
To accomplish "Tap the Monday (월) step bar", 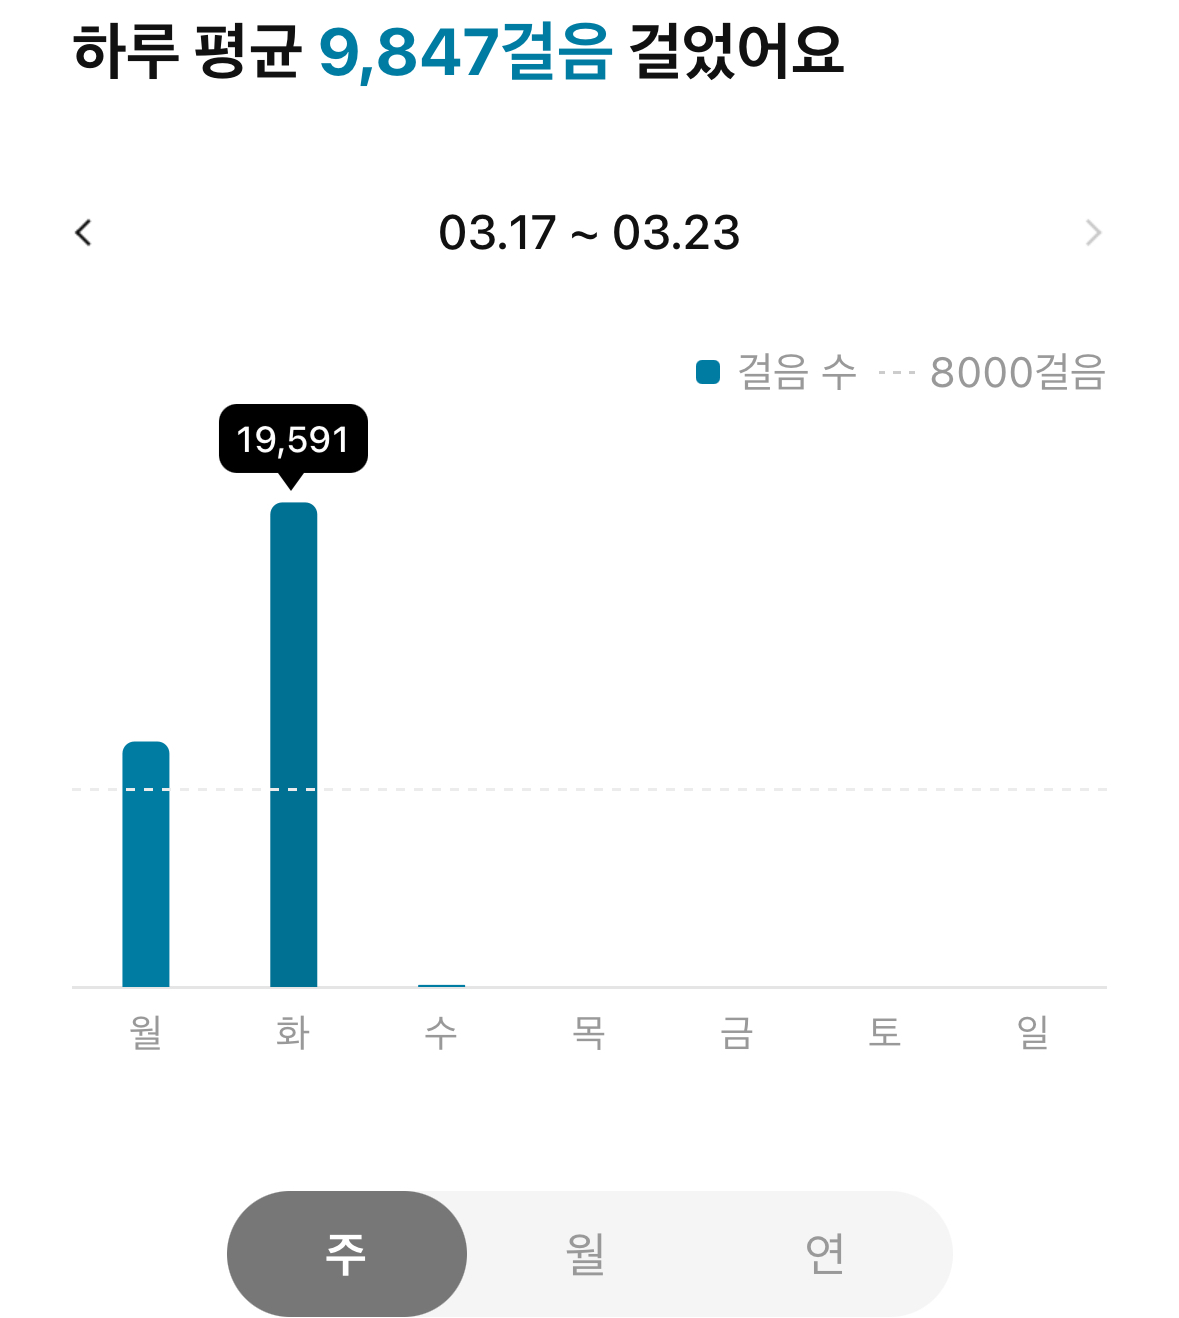I will click(146, 864).
